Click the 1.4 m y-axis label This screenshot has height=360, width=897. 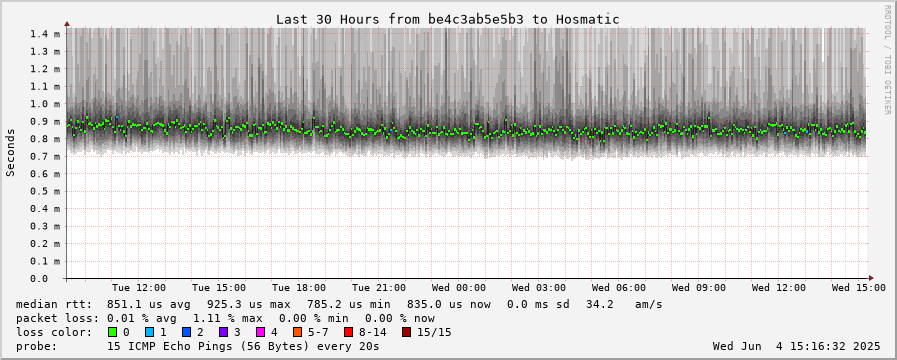click(45, 34)
